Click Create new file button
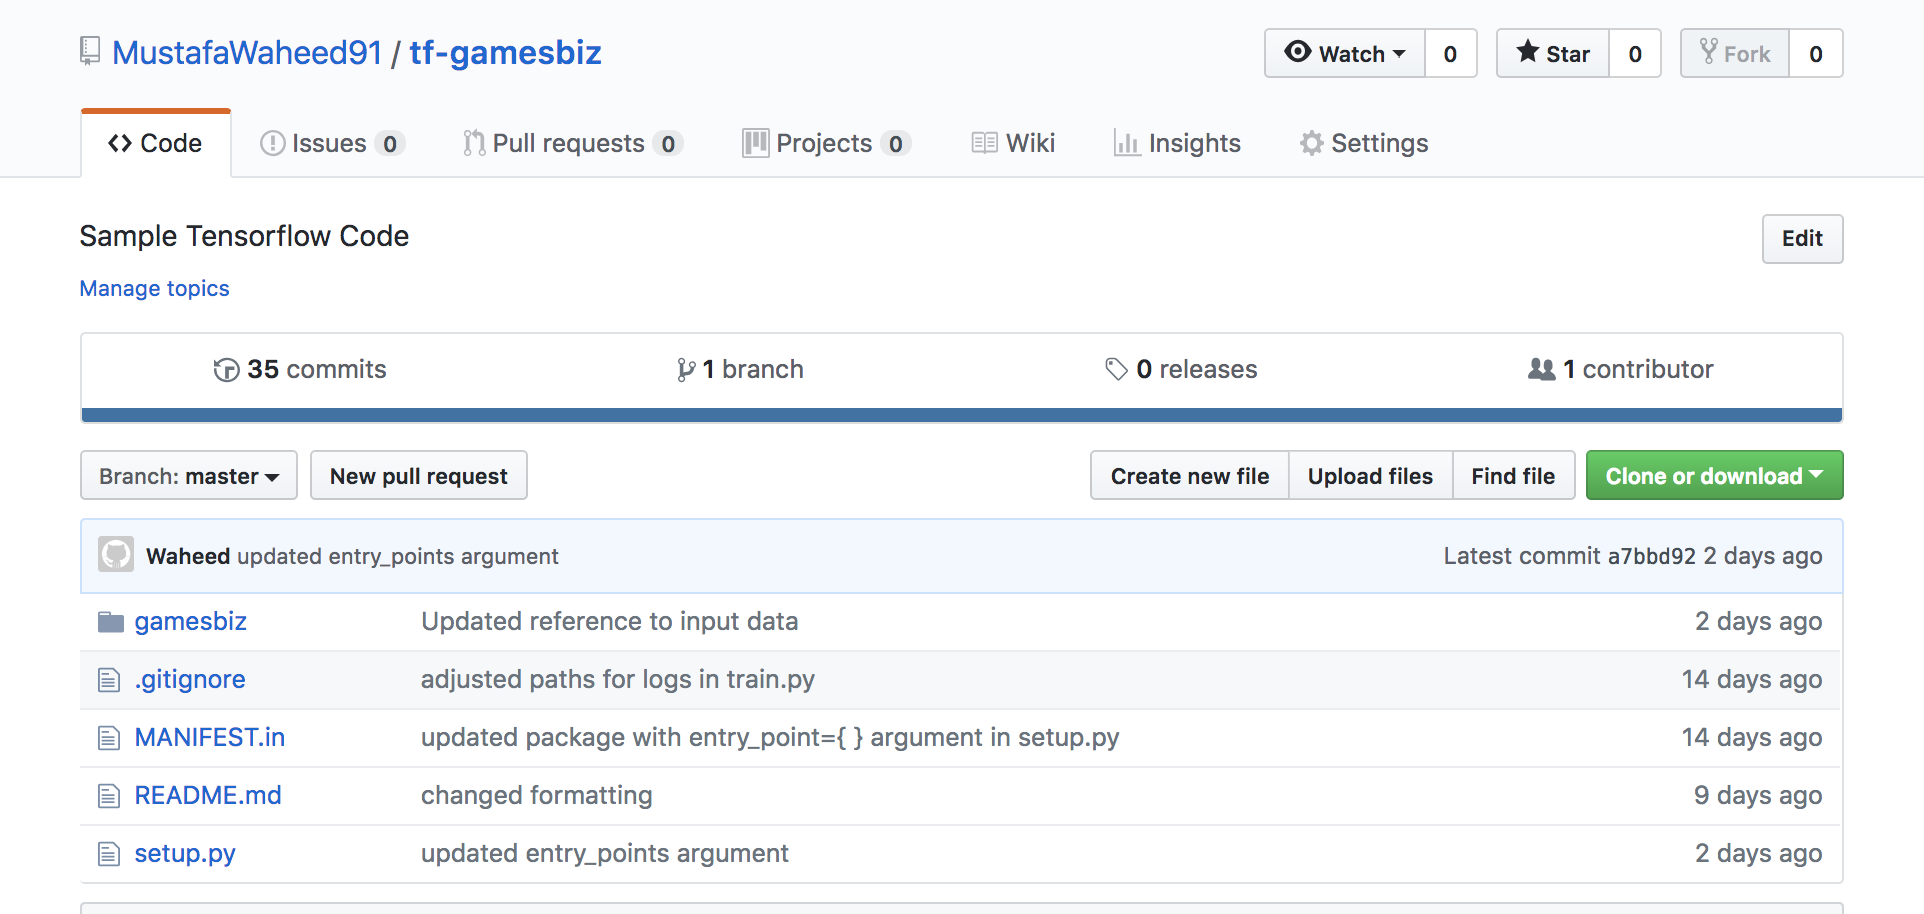 1190,475
